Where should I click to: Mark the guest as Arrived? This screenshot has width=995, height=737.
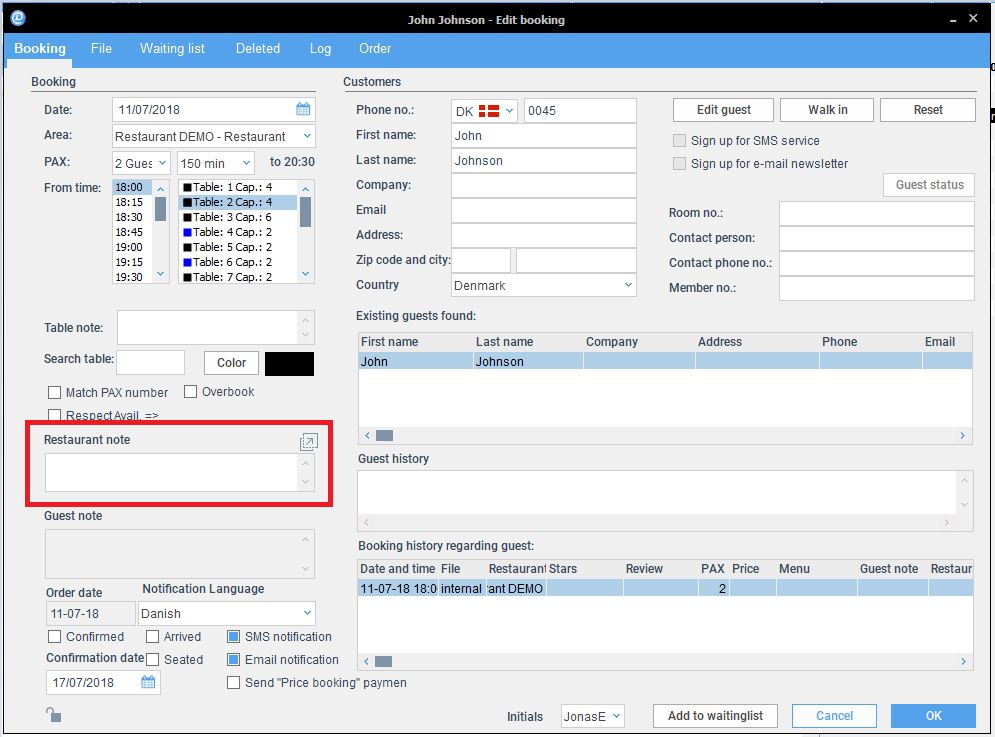[x=152, y=637]
